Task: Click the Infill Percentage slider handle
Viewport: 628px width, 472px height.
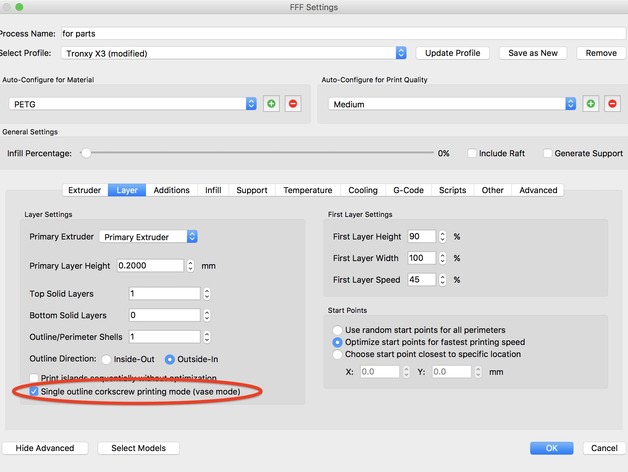Action: point(86,154)
